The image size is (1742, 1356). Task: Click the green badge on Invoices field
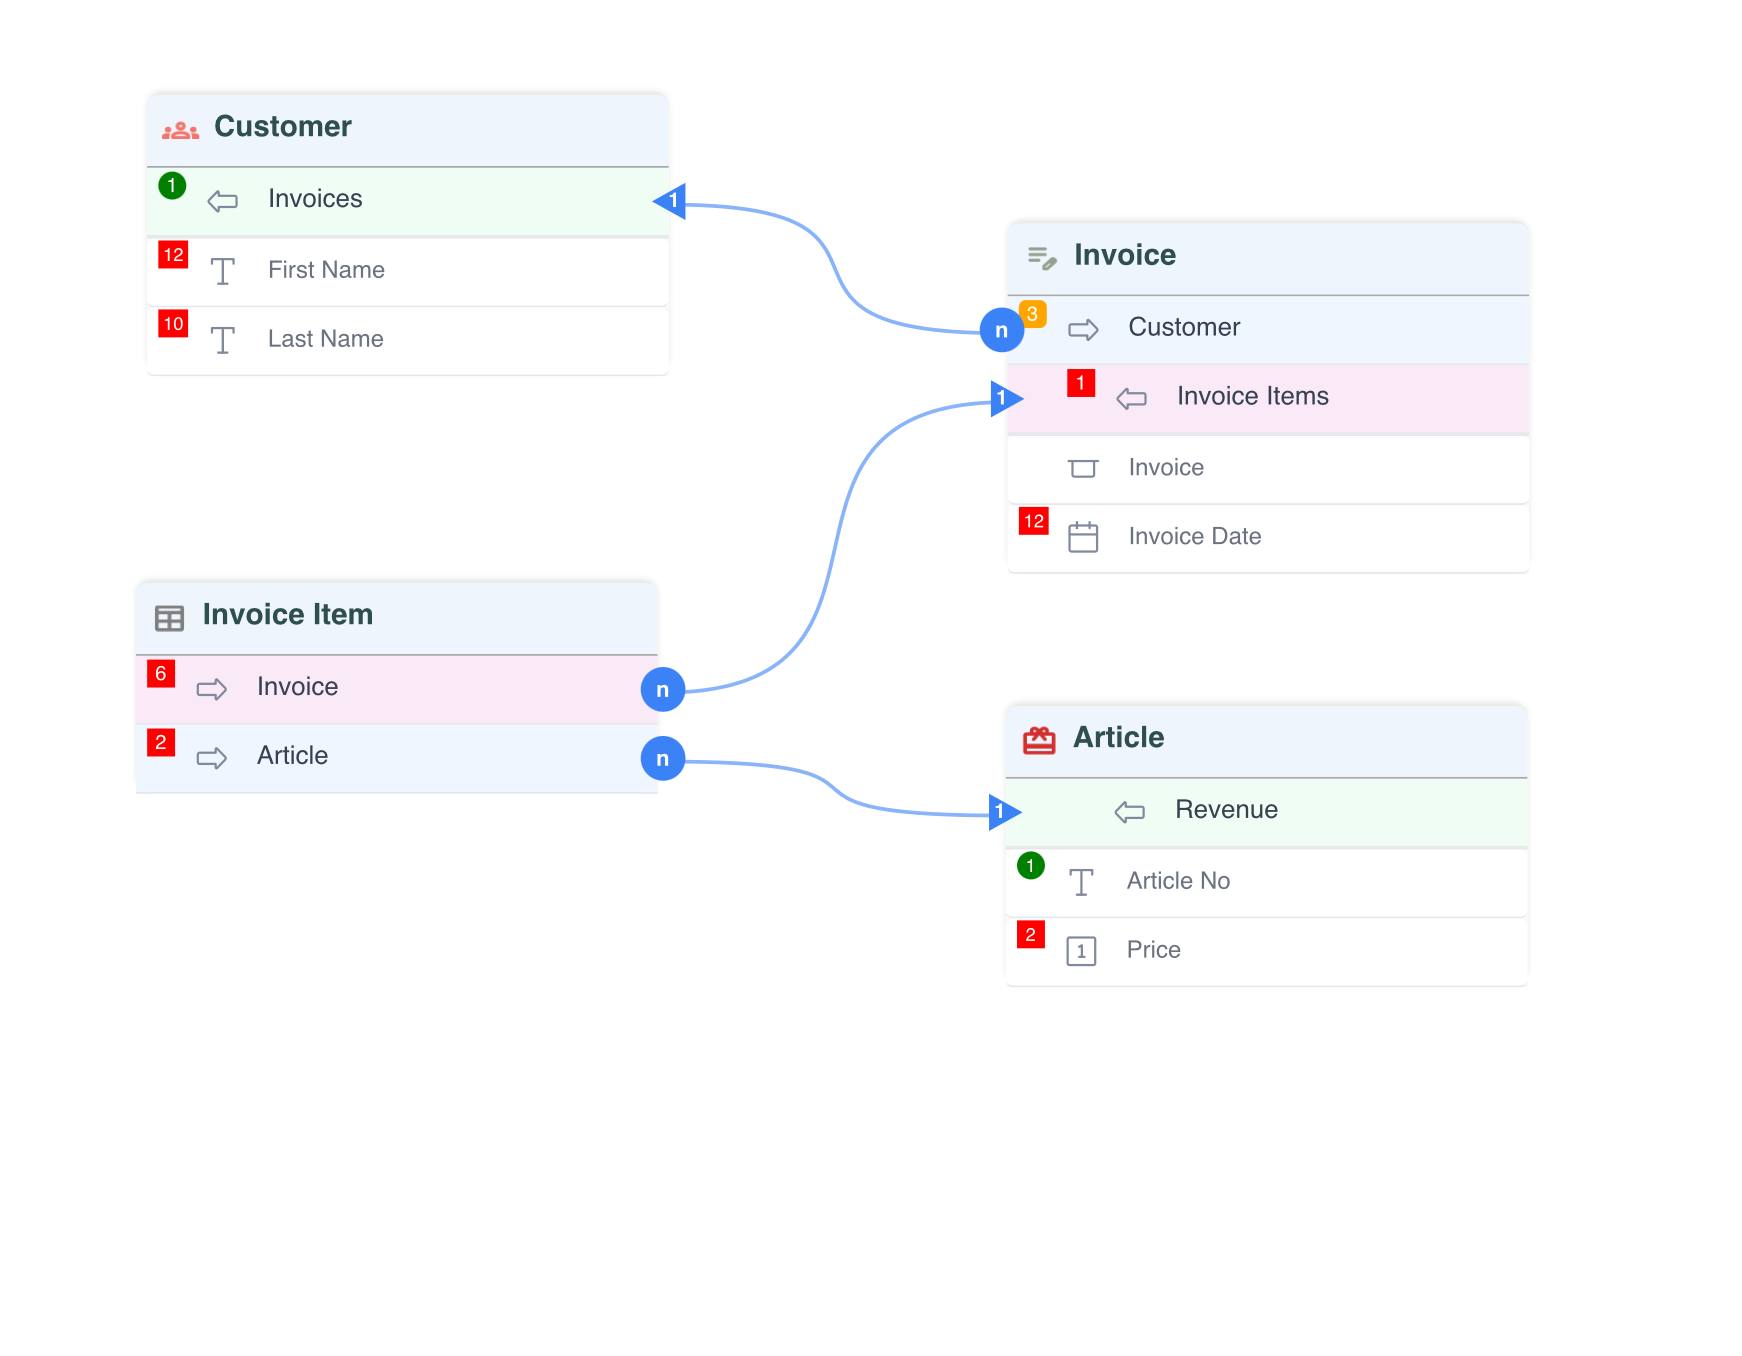click(x=172, y=186)
